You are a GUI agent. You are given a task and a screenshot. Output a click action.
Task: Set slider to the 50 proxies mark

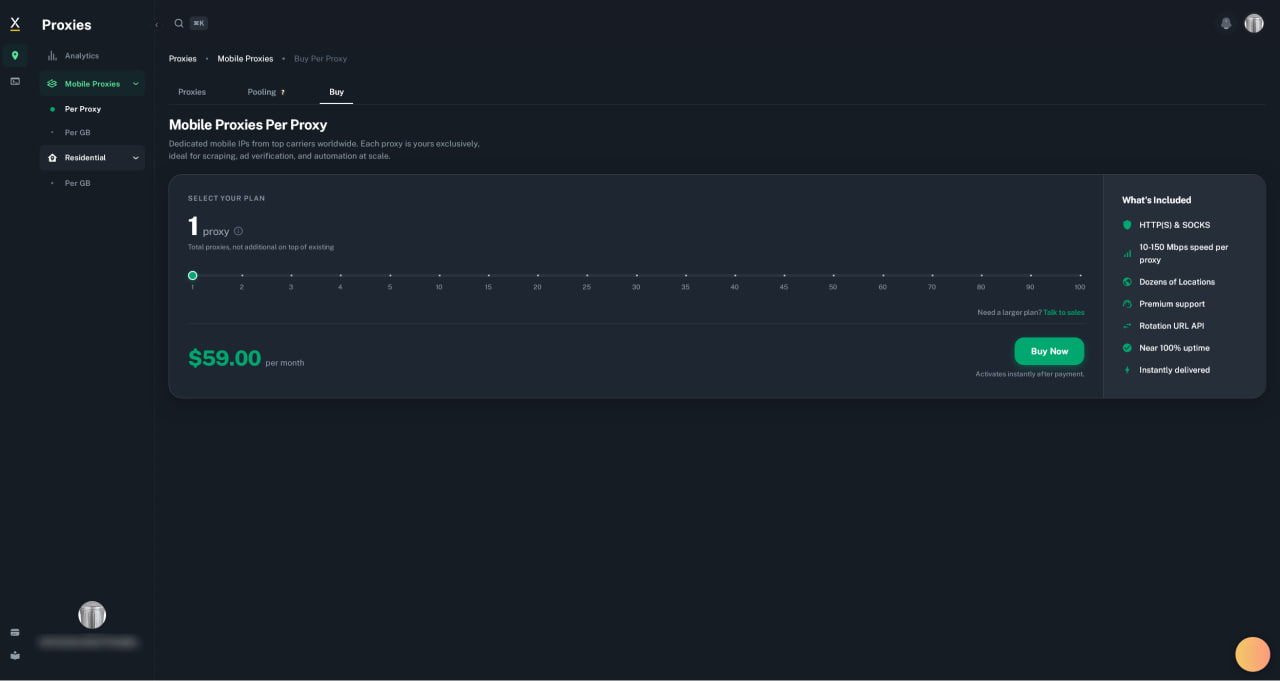coord(833,276)
